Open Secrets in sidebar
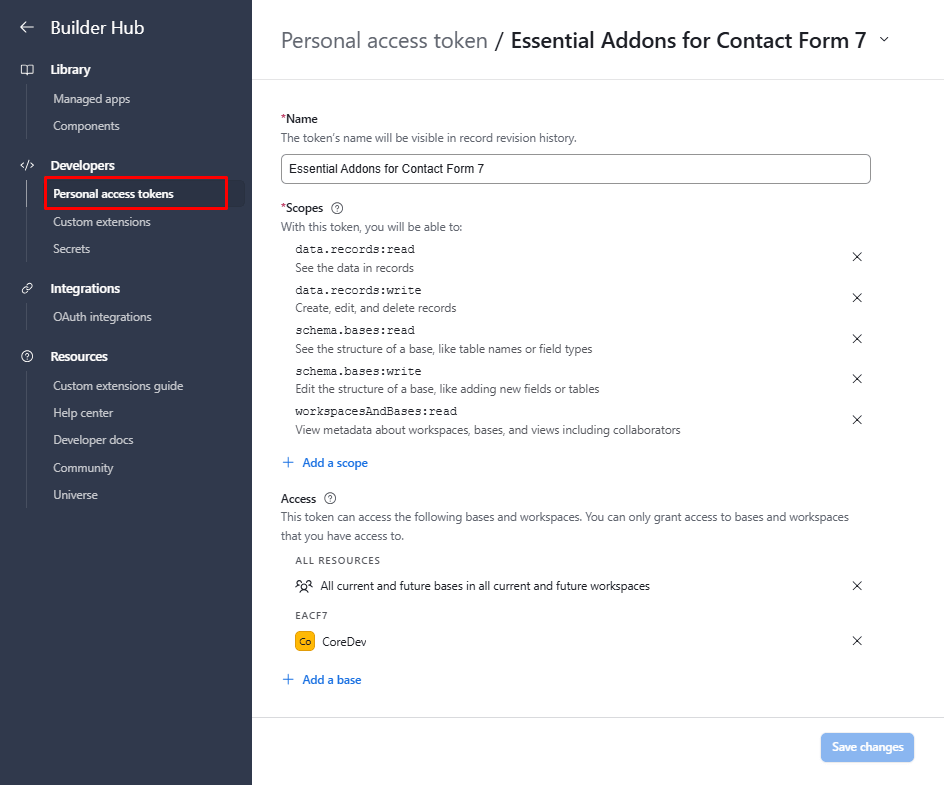Image resolution: width=944 pixels, height=785 pixels. click(x=72, y=249)
